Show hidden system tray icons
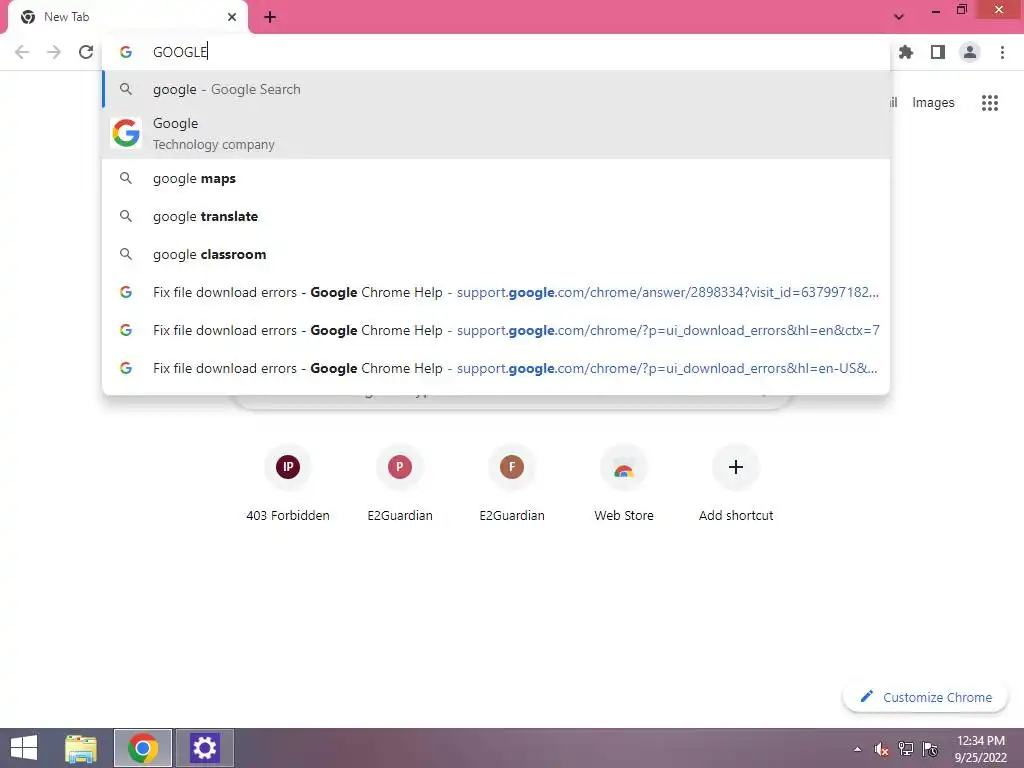Screen dimensions: 1024x768 [857, 749]
